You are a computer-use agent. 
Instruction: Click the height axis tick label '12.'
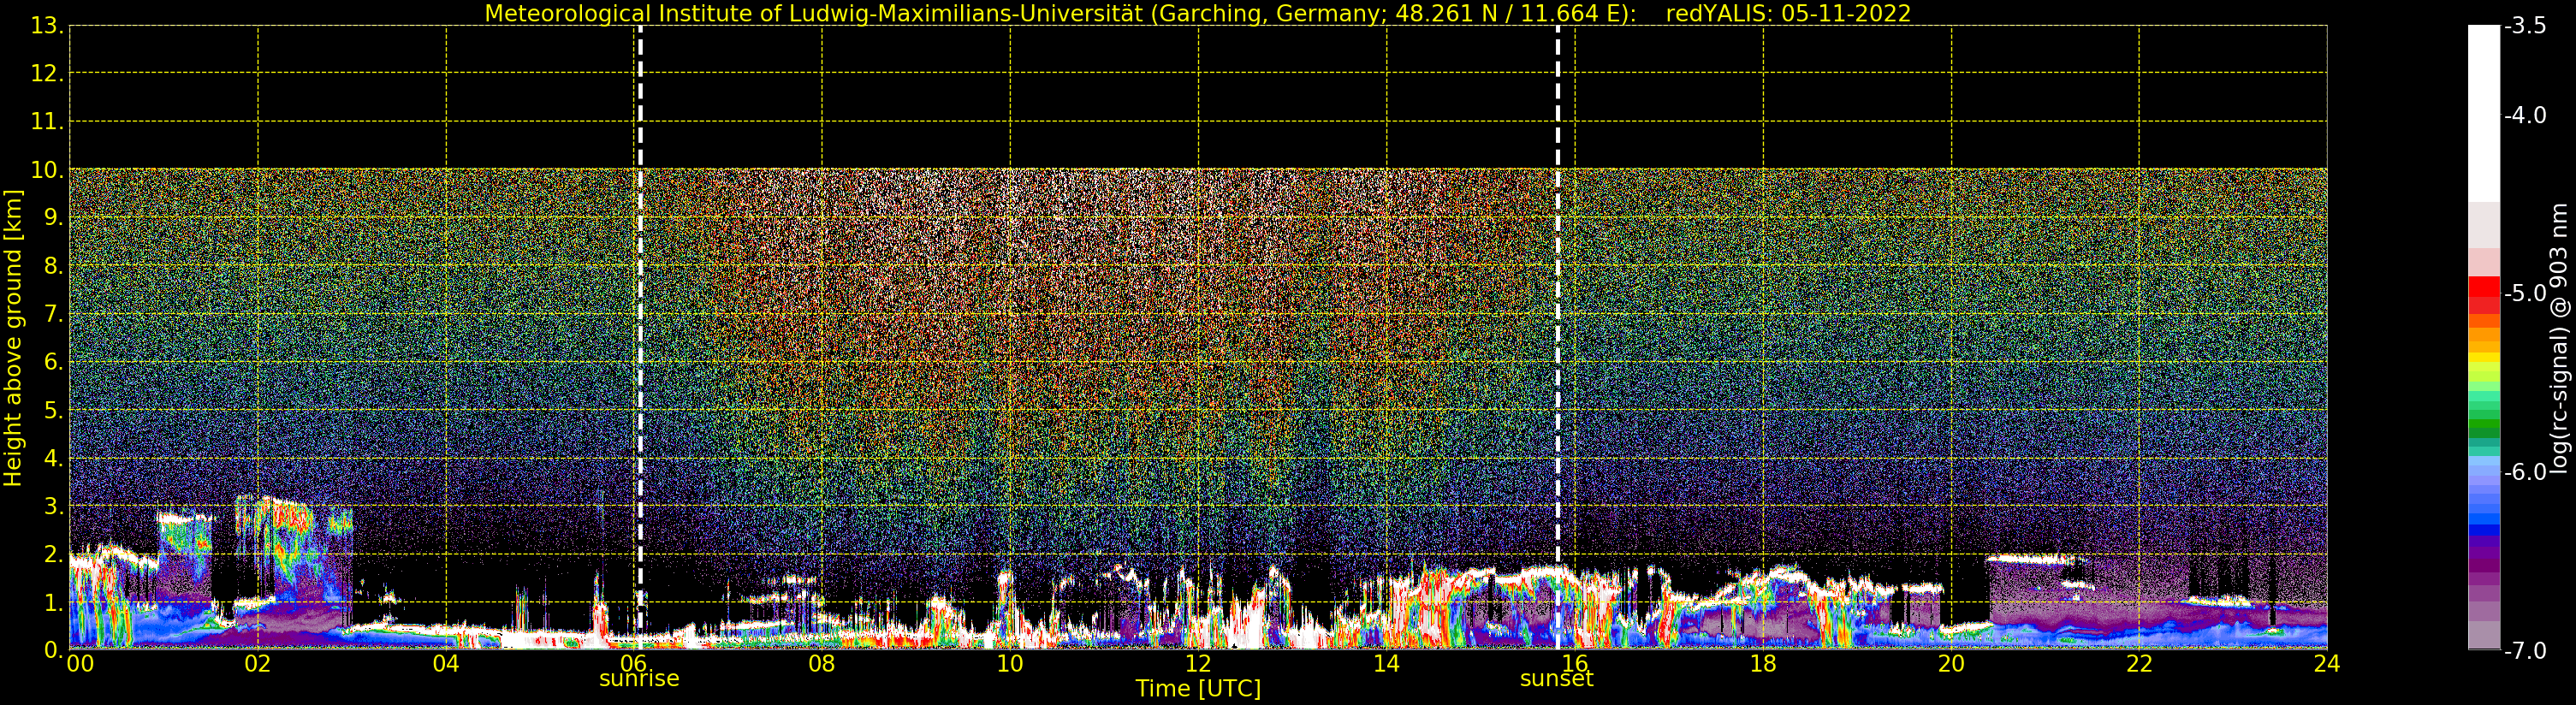pyautogui.click(x=47, y=74)
